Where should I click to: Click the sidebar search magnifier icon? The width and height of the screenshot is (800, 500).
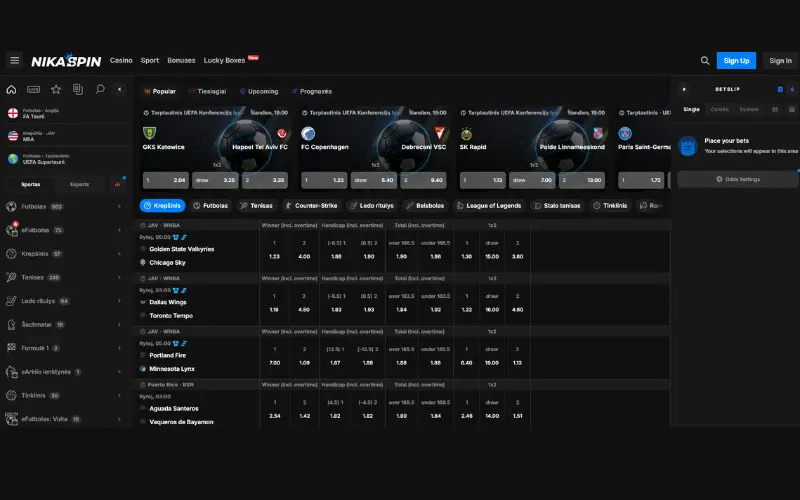point(100,89)
